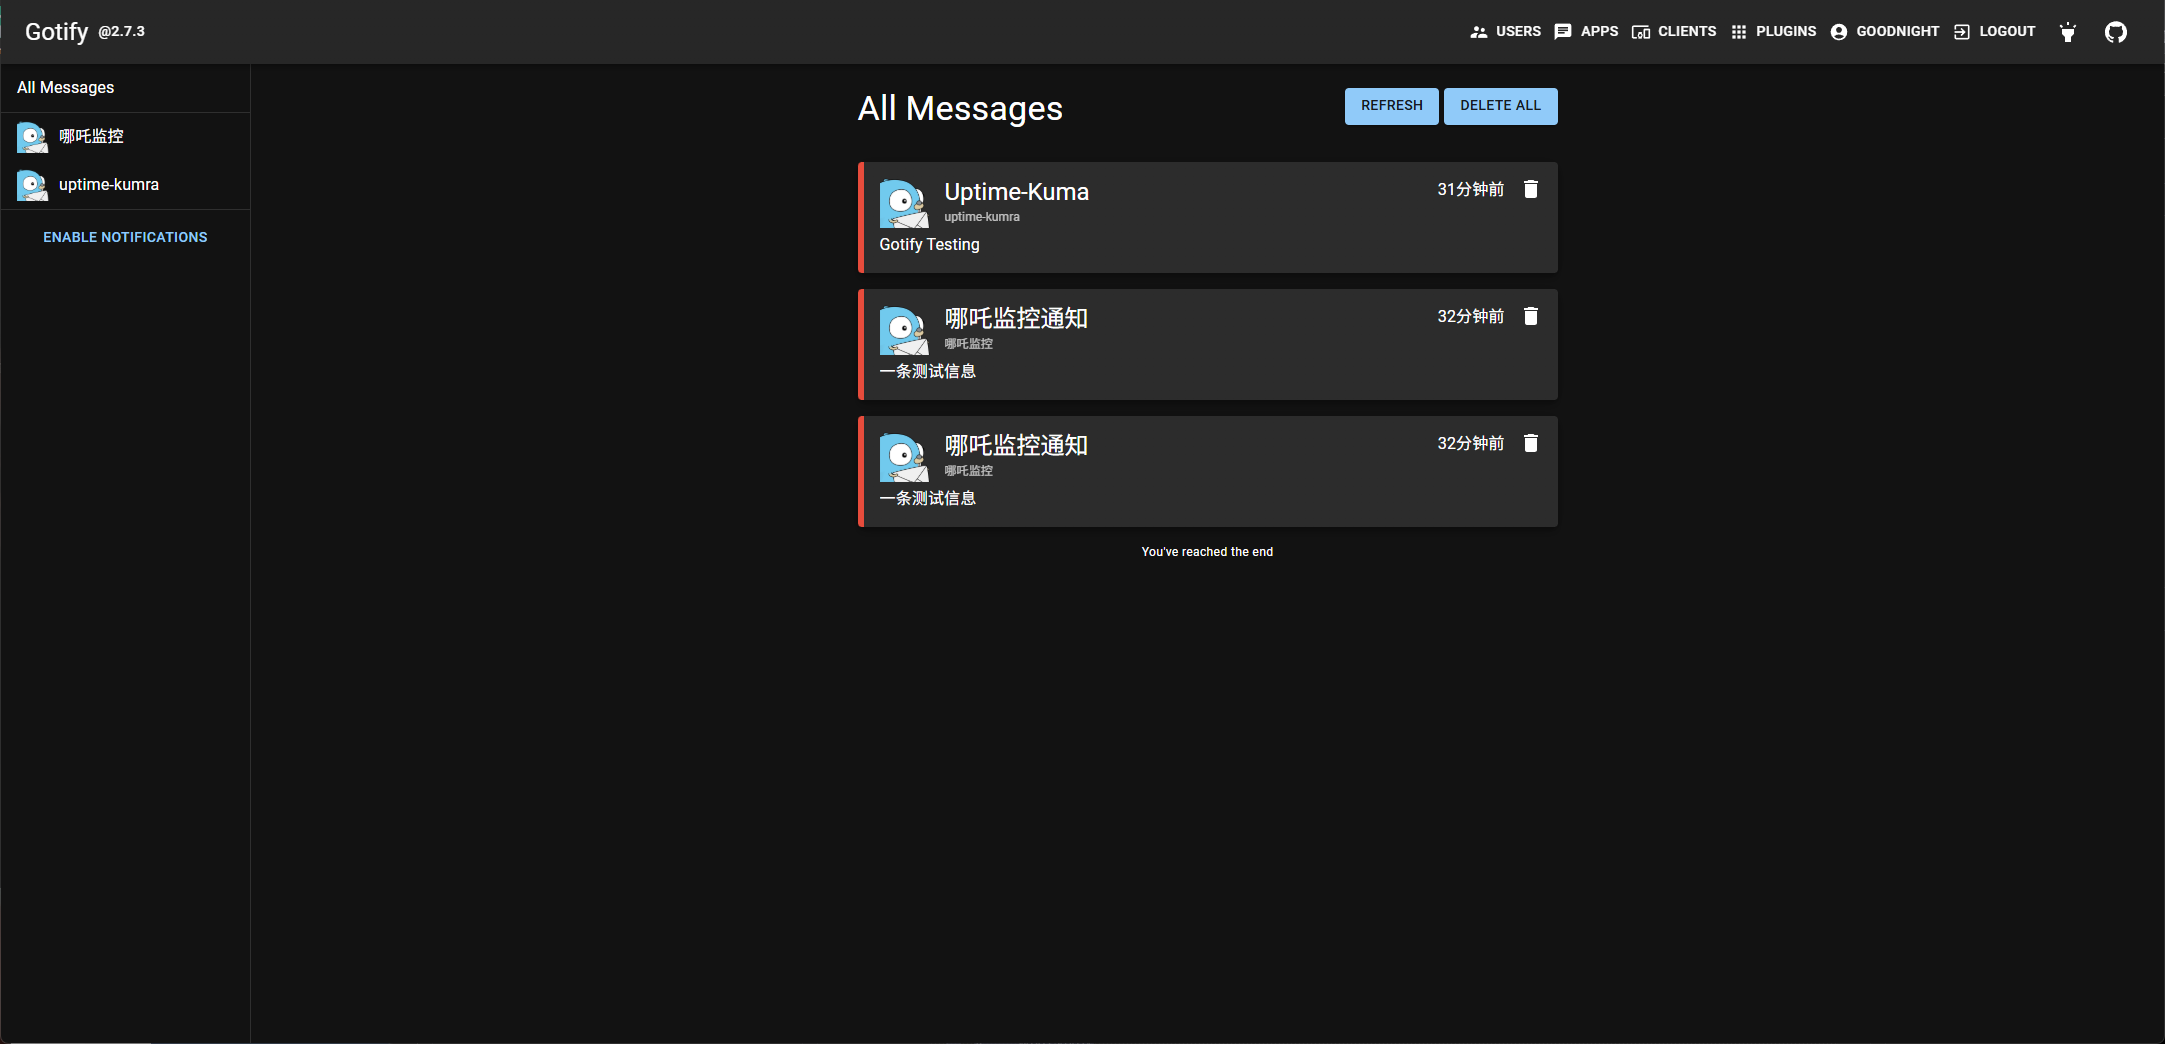Click the uptime-kumra gopher icon in sidebar
This screenshot has height=1044, width=2165.
click(32, 185)
